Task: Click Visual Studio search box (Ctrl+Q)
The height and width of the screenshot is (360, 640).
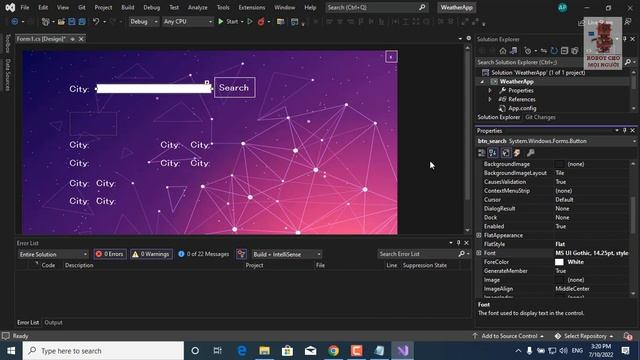Action: (x=376, y=7)
